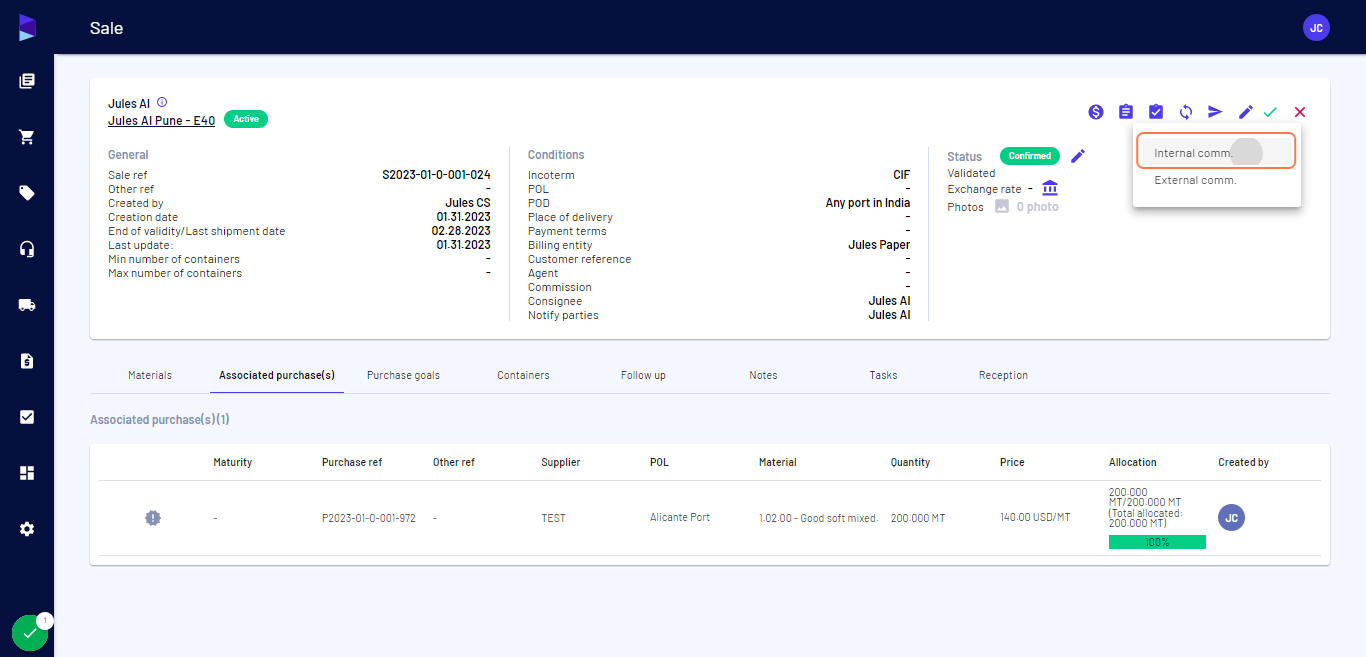Open the Reception tab
This screenshot has width=1366, height=657.
pyautogui.click(x=1003, y=375)
